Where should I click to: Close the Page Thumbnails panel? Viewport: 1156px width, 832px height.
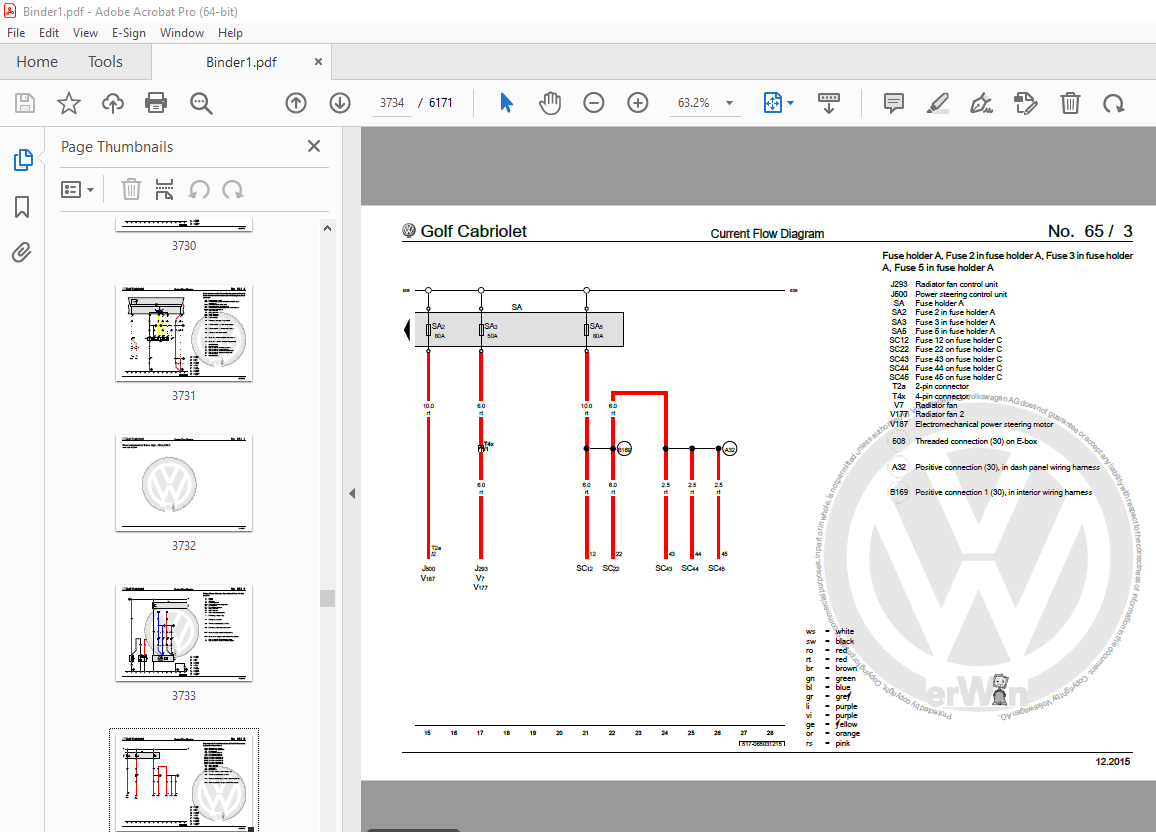[314, 146]
